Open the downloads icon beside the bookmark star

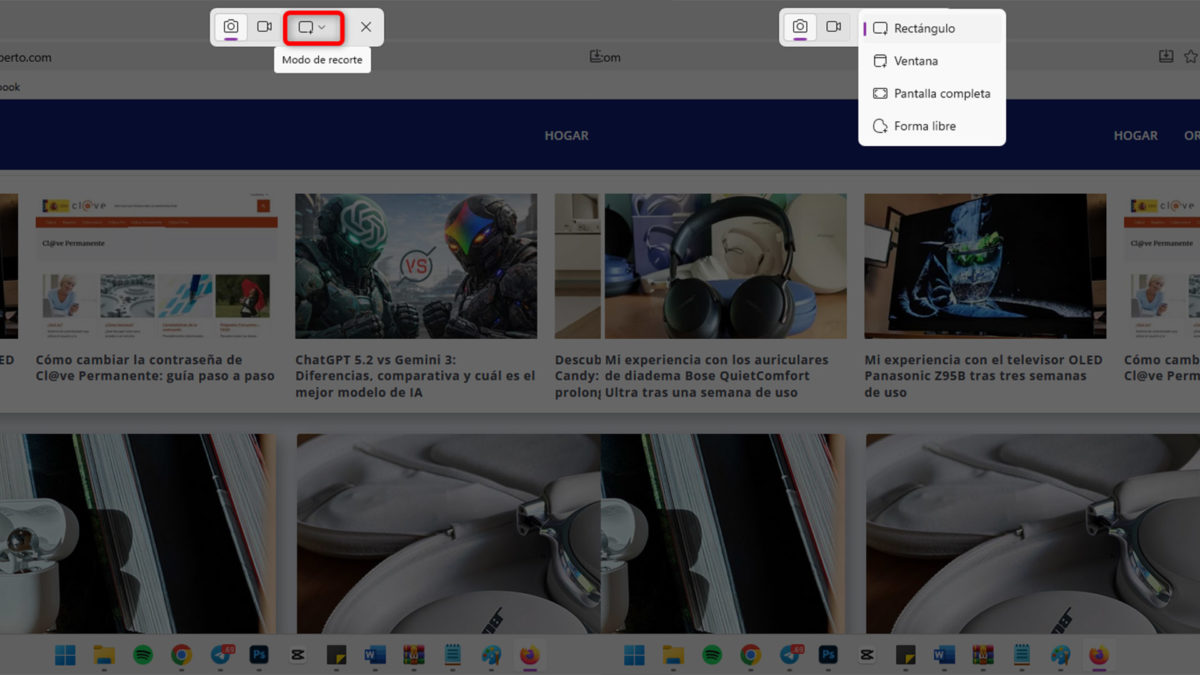point(1165,57)
